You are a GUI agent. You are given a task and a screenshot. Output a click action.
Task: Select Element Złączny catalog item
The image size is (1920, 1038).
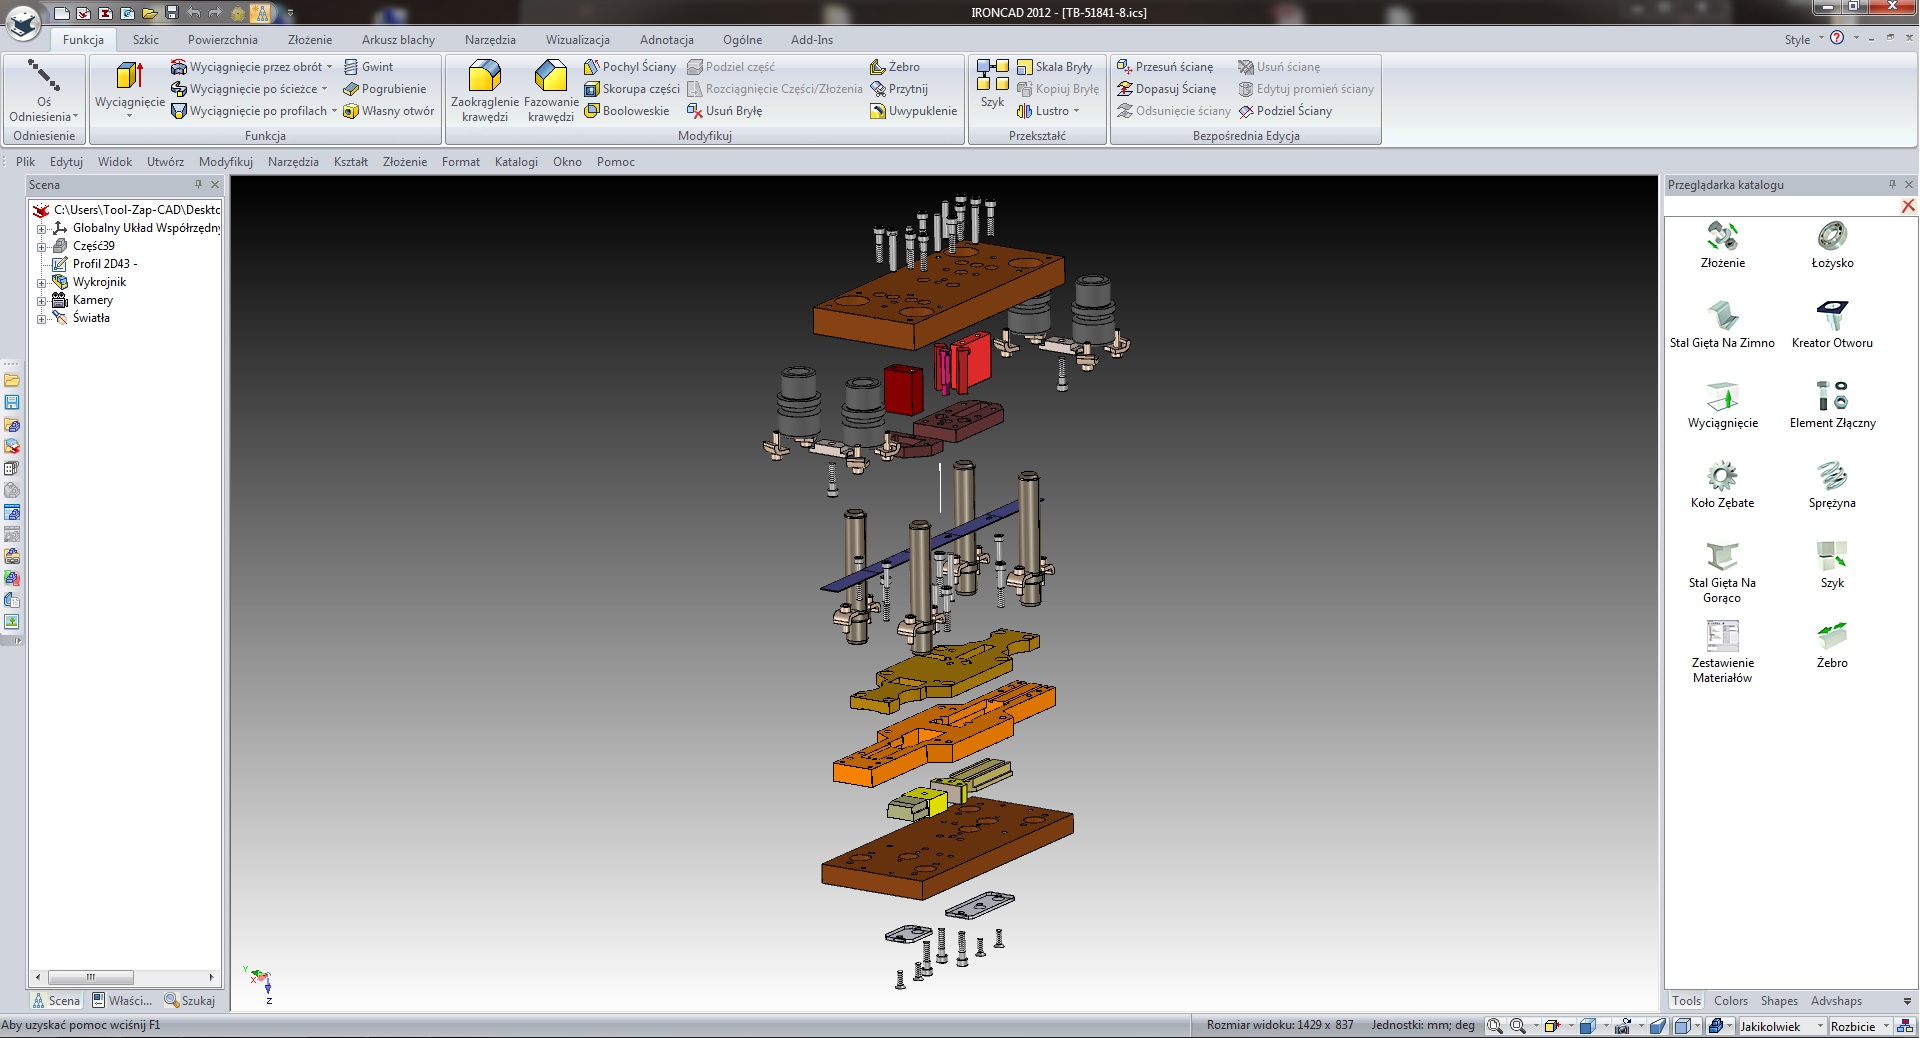1832,405
